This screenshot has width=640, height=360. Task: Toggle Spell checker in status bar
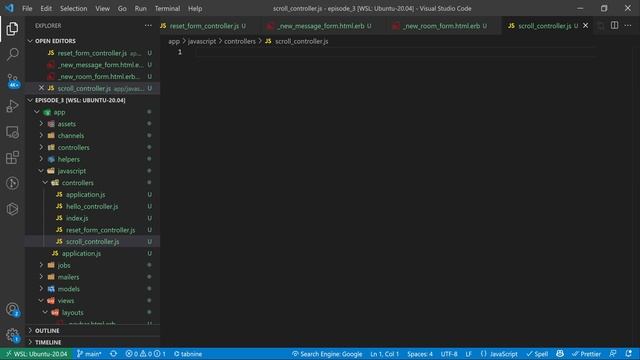[537, 354]
